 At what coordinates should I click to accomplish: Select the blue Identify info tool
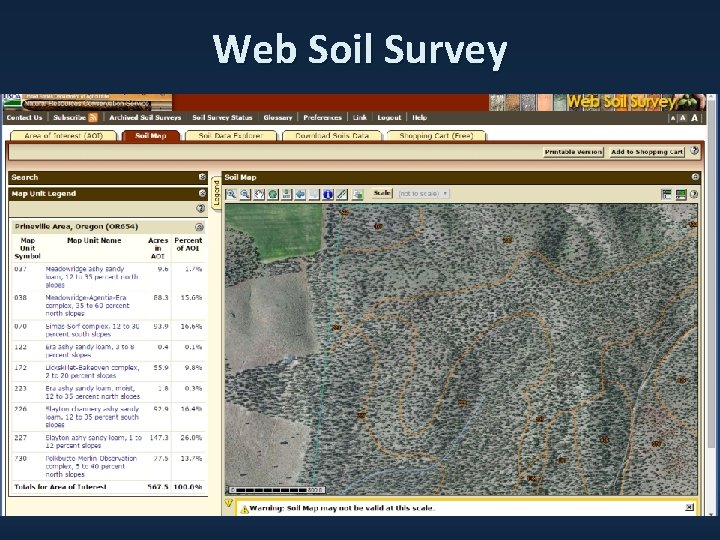pos(328,194)
